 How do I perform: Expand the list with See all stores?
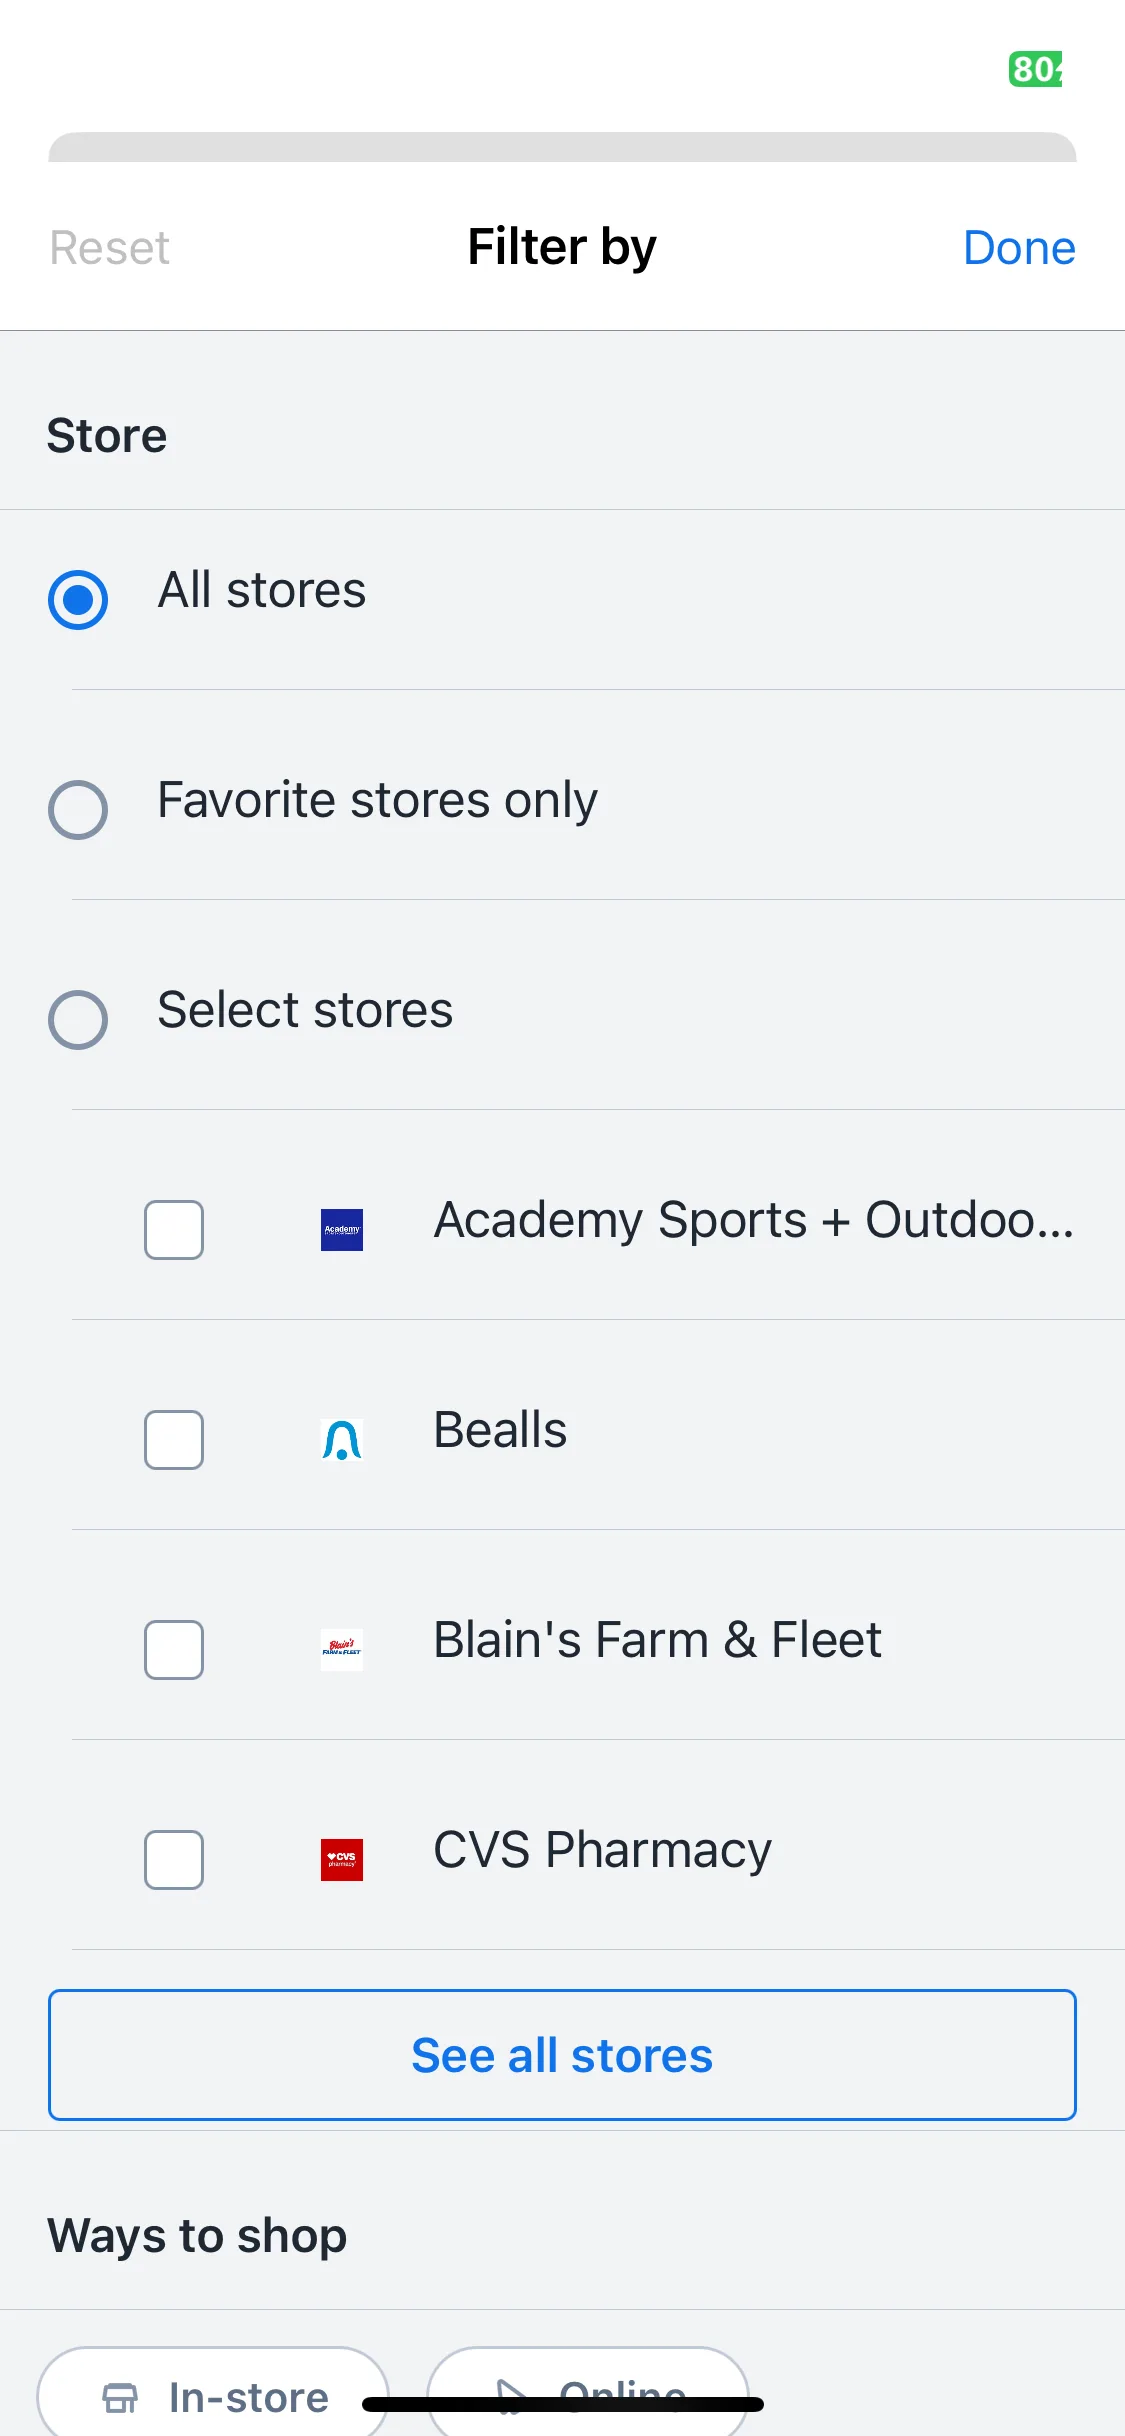562,2055
